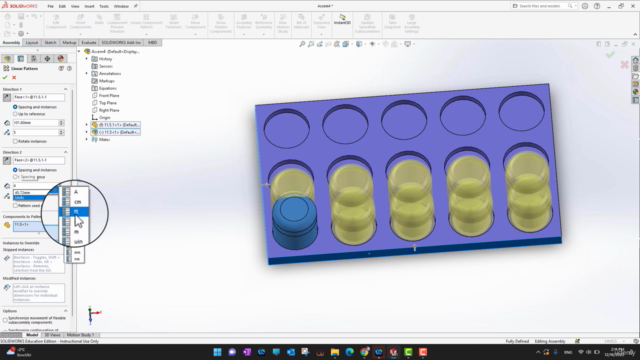
Task: Open the Tools menu
Action: click(104, 6)
